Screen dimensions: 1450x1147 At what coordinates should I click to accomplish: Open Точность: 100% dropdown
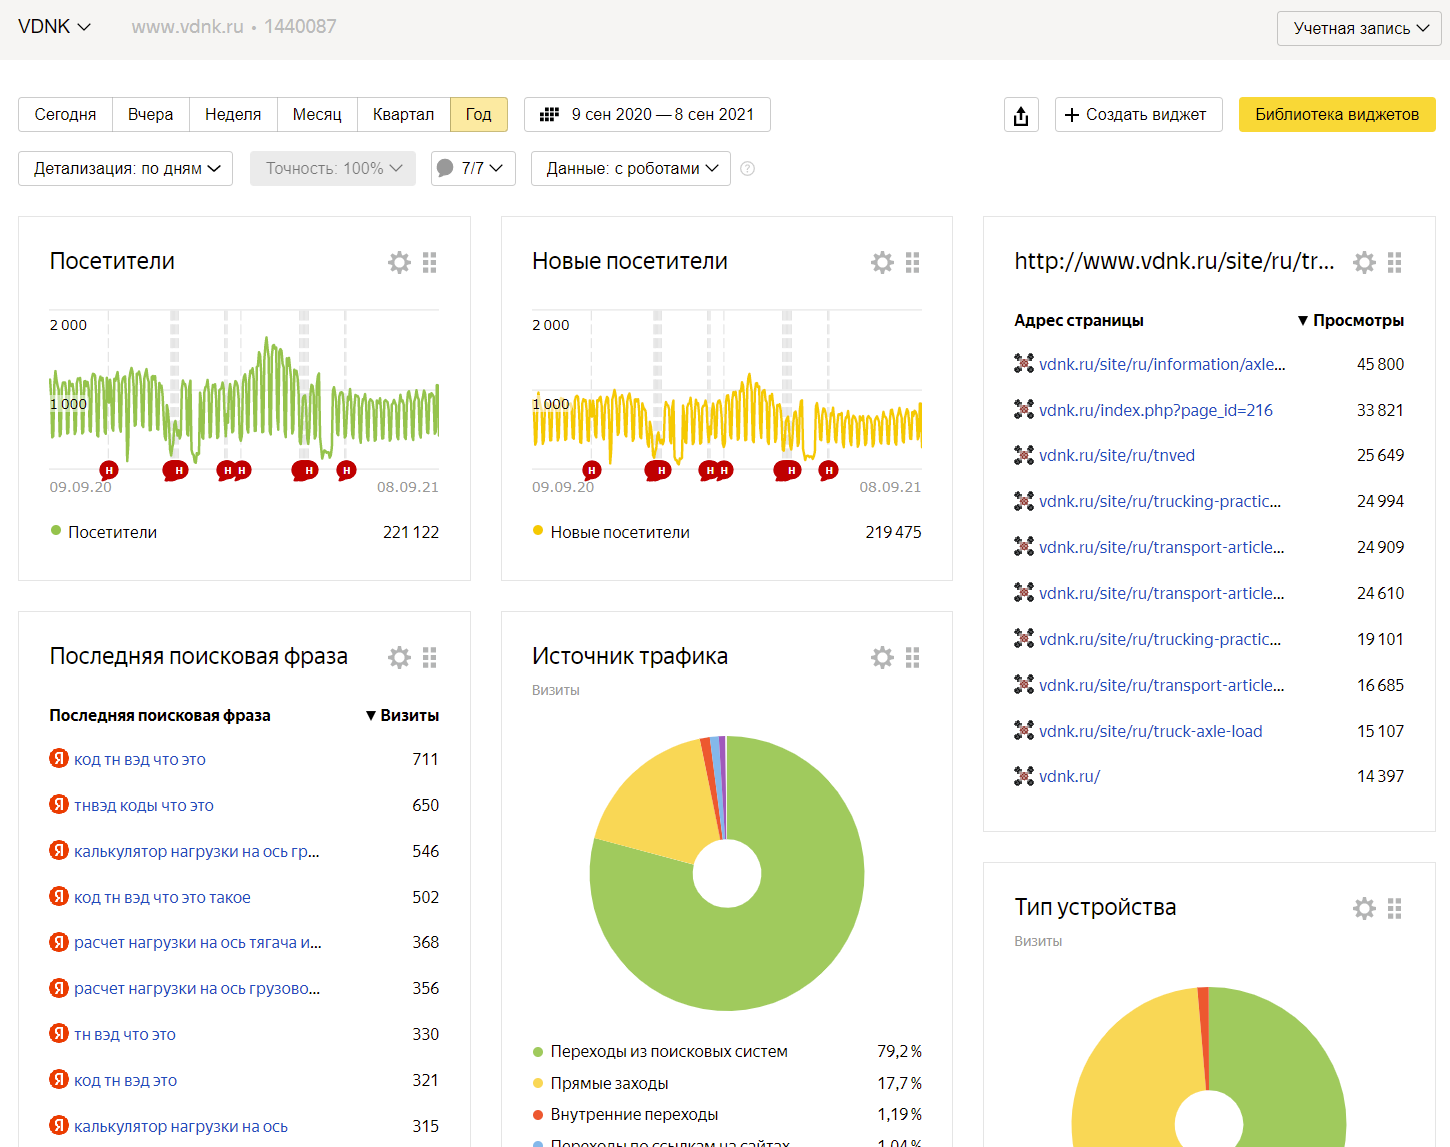coord(333,169)
